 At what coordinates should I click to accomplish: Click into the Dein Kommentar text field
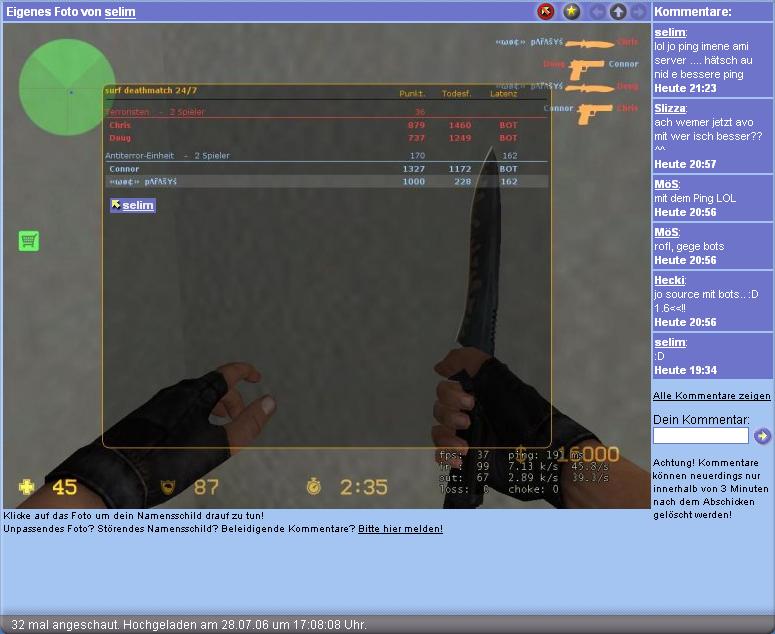tap(700, 436)
